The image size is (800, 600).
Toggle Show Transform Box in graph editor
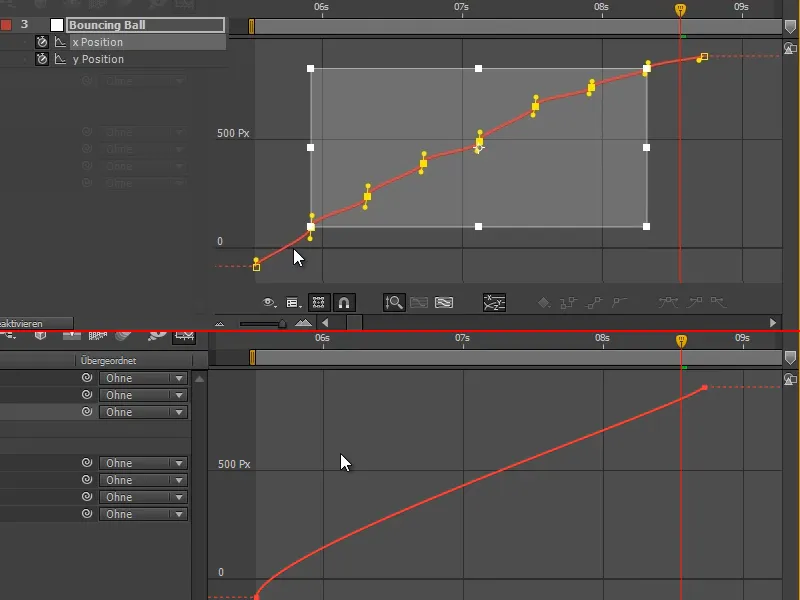point(318,302)
